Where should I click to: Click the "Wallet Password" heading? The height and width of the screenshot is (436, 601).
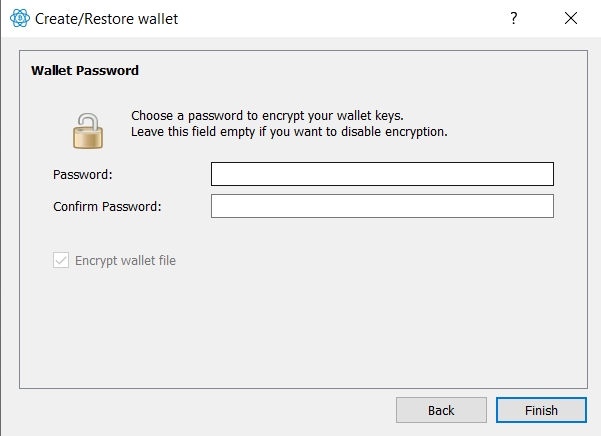[85, 70]
